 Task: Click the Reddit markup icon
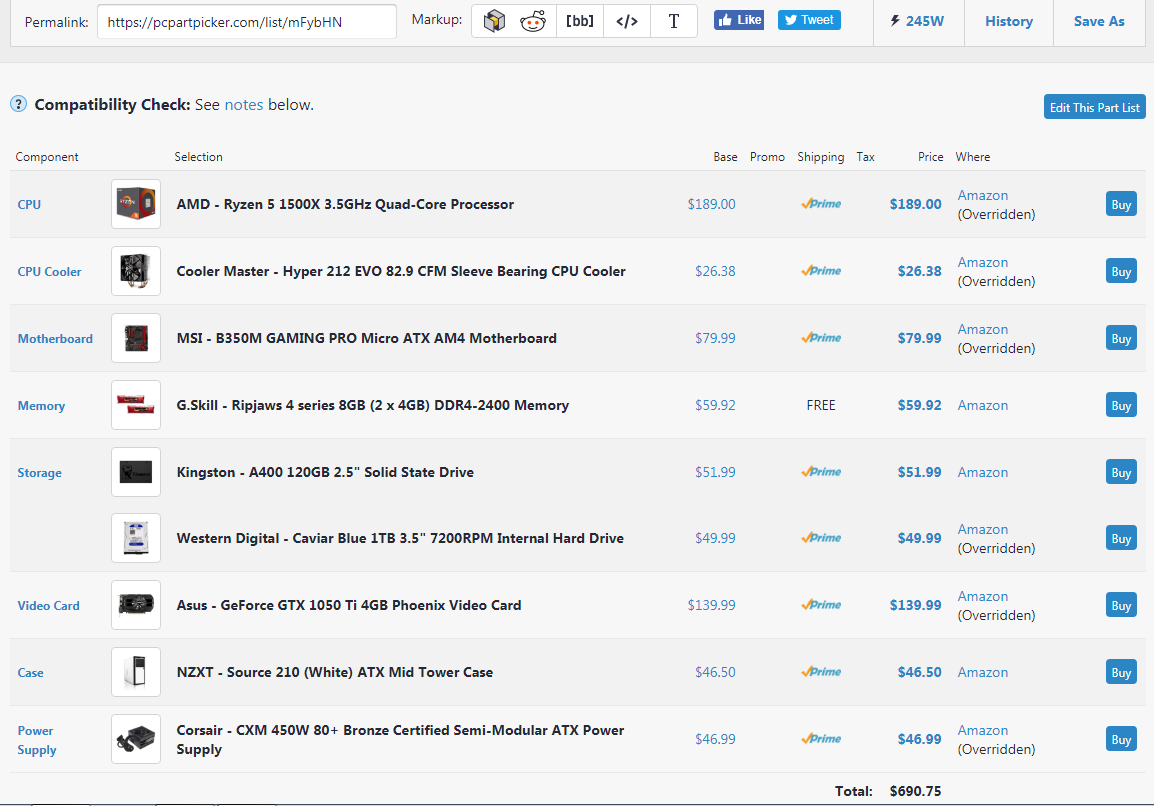point(533,20)
